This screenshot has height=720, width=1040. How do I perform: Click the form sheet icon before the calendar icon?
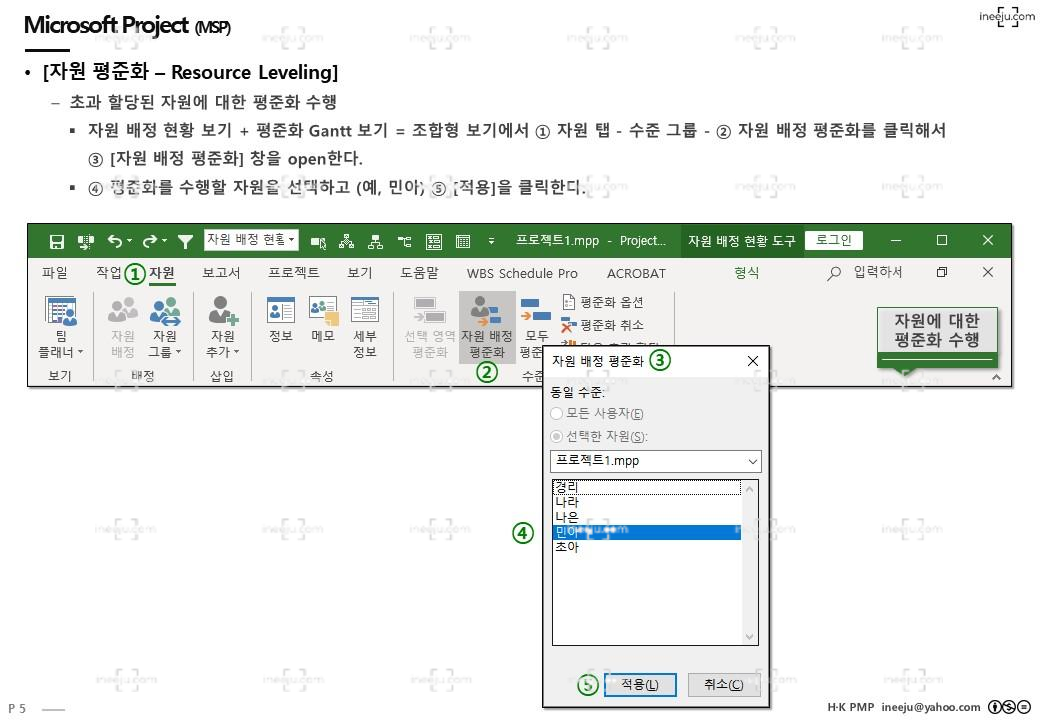tap(434, 242)
